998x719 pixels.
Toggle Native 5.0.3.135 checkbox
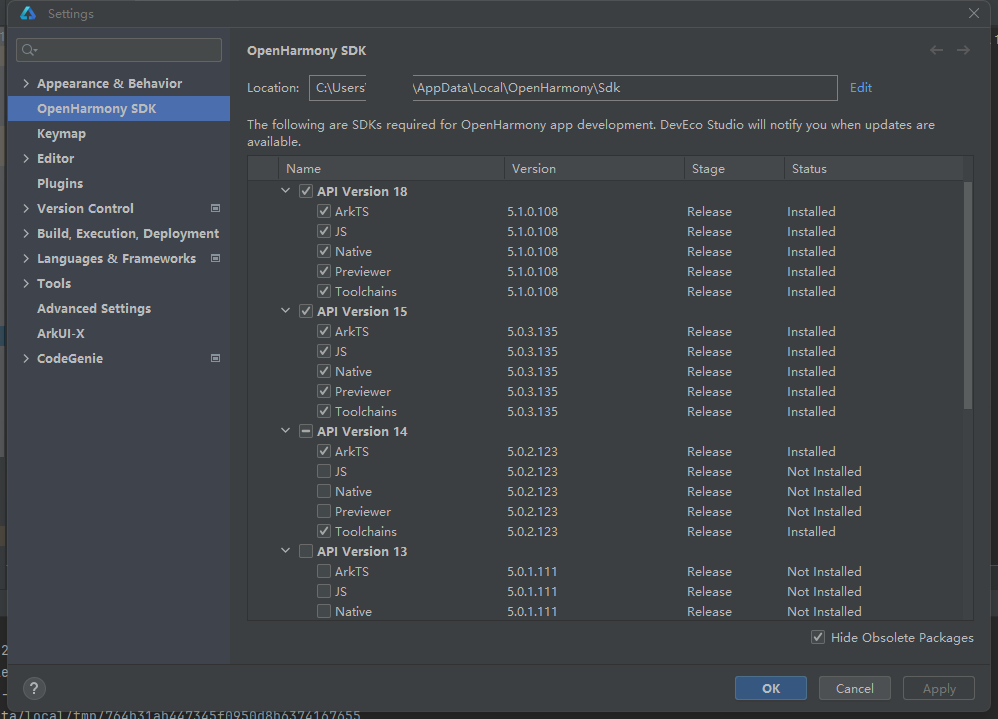pos(324,371)
